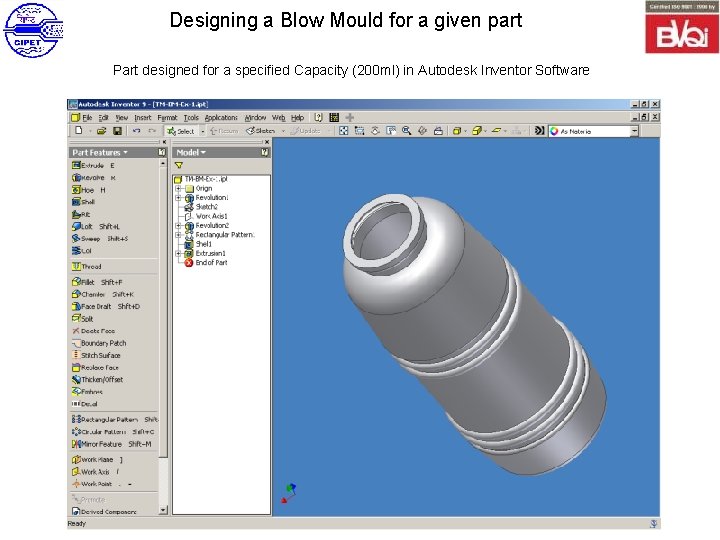Open the View menu
The height and width of the screenshot is (540, 720).
tap(122, 118)
